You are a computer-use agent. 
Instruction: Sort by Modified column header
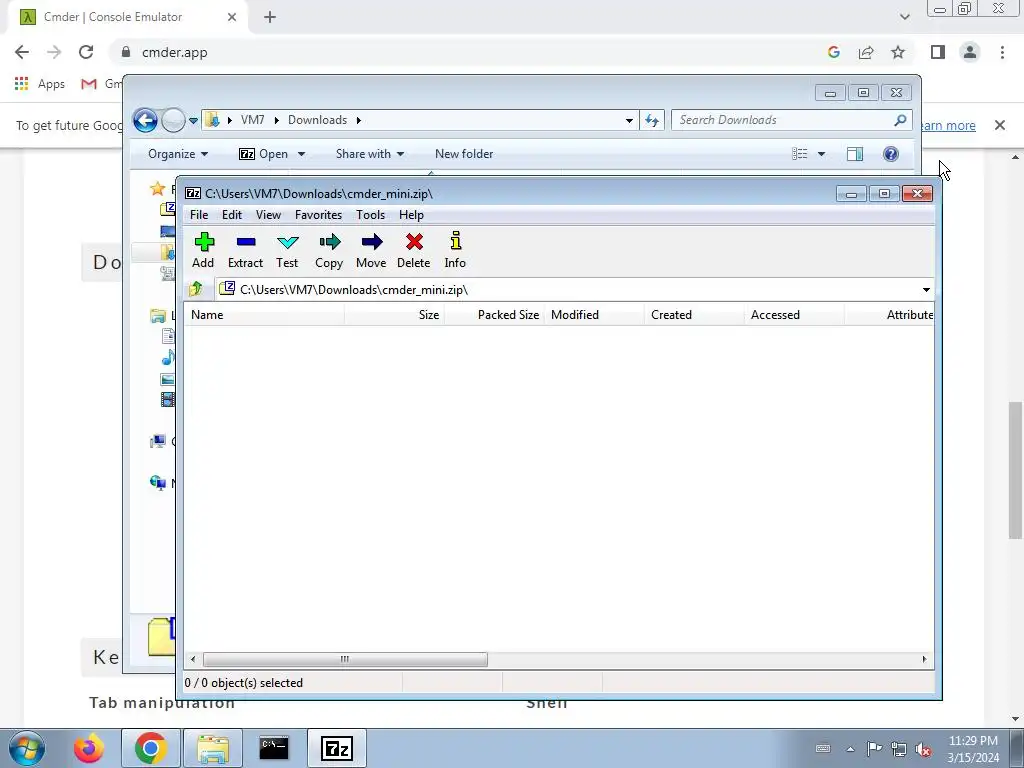(594, 315)
